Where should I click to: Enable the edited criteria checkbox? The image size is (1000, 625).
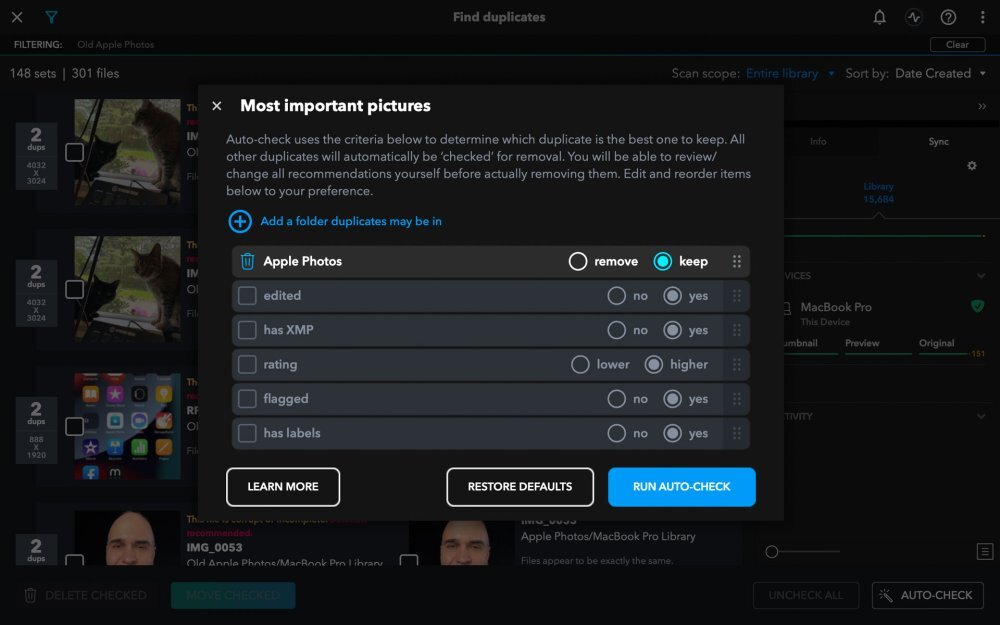[x=247, y=296]
